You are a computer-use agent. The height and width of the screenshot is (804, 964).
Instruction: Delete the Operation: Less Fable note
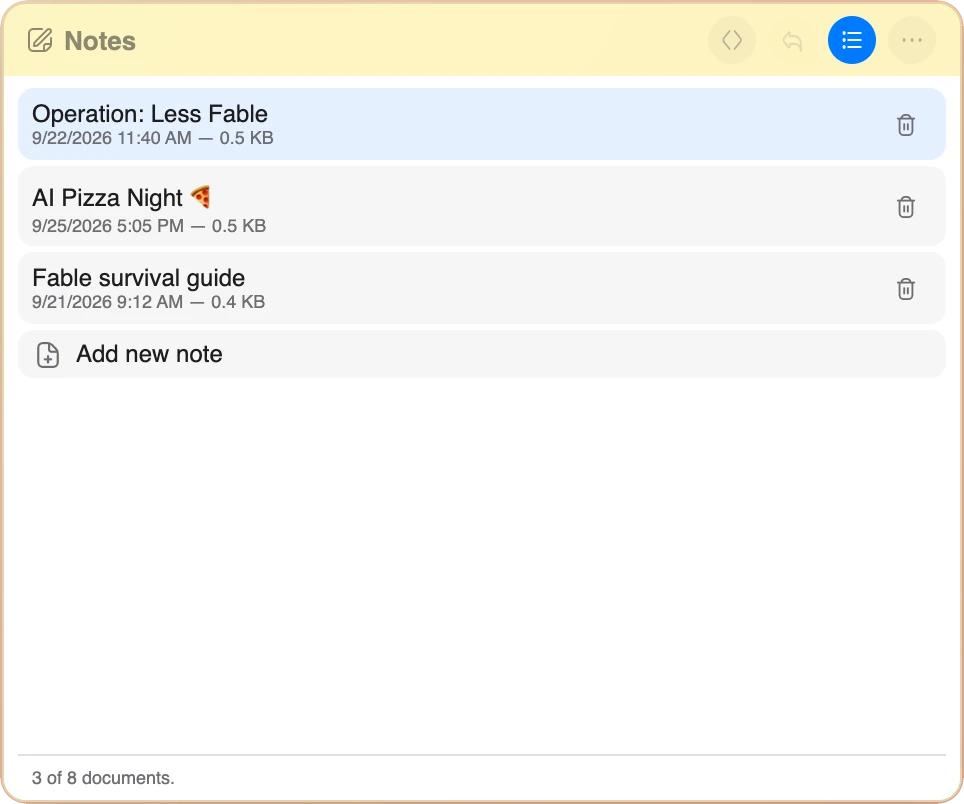click(906, 125)
